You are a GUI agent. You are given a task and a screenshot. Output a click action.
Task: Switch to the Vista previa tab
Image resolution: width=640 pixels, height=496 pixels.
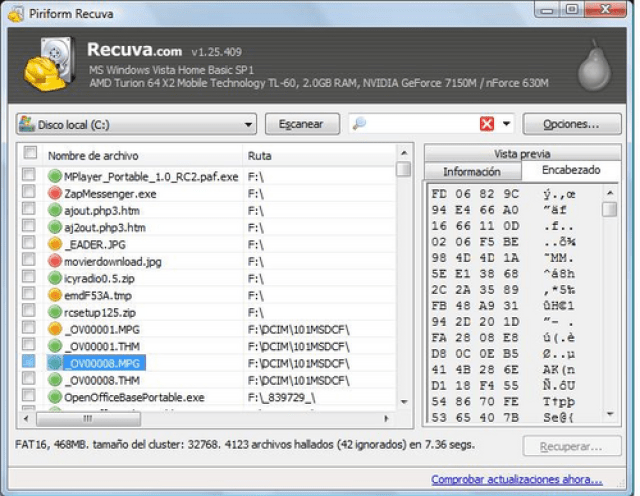tap(521, 154)
